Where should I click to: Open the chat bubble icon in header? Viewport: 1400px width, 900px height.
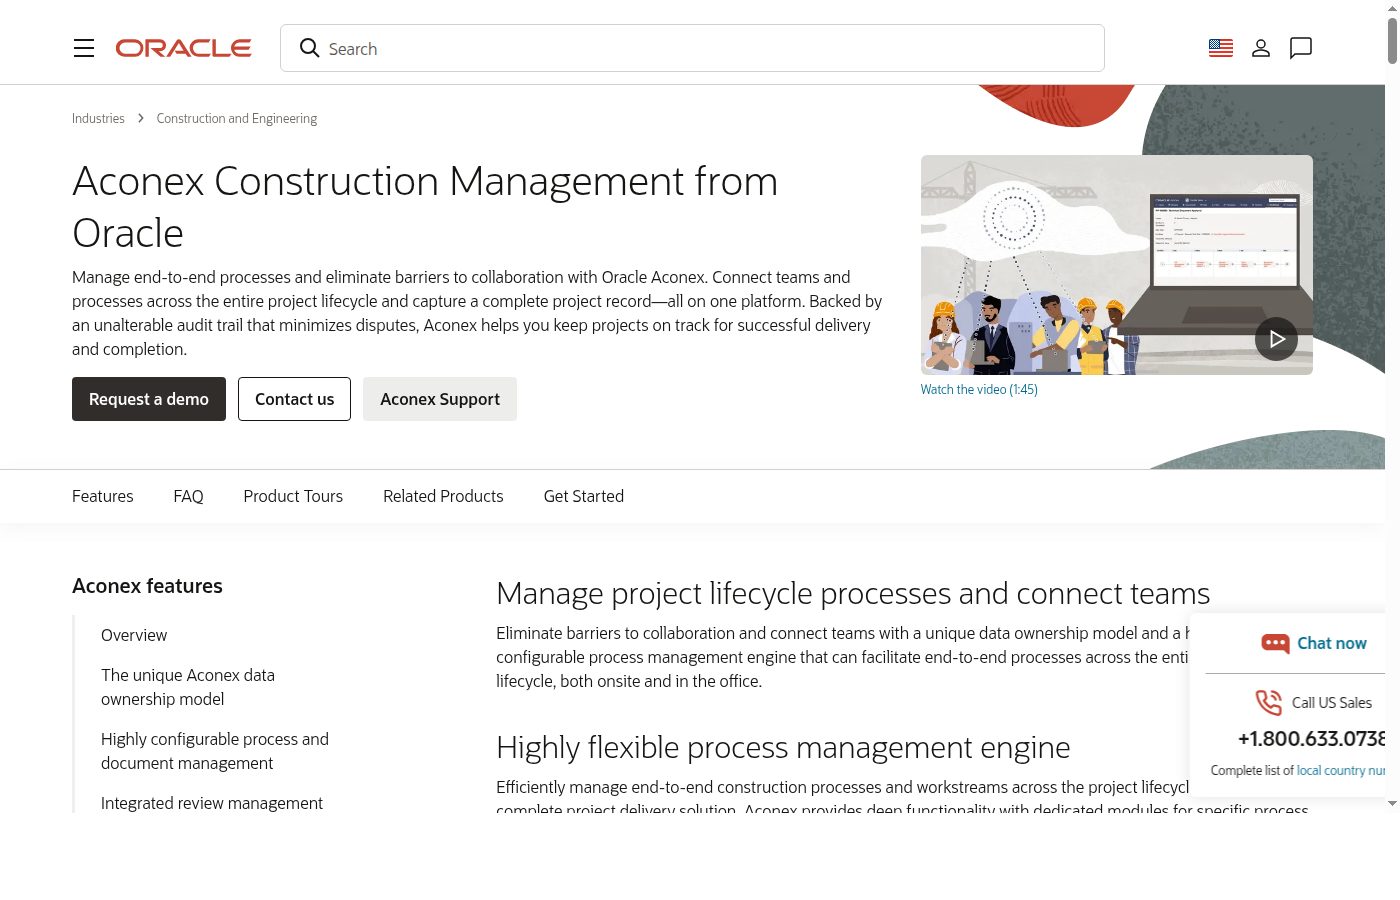tap(1301, 48)
